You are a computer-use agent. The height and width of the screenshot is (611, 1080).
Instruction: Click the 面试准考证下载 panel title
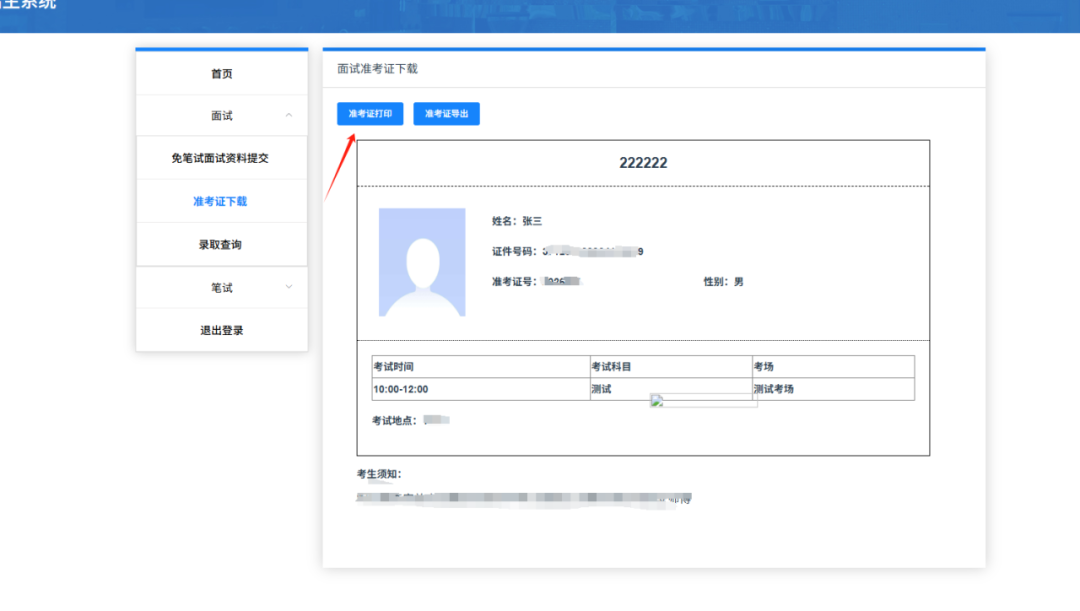click(x=377, y=69)
